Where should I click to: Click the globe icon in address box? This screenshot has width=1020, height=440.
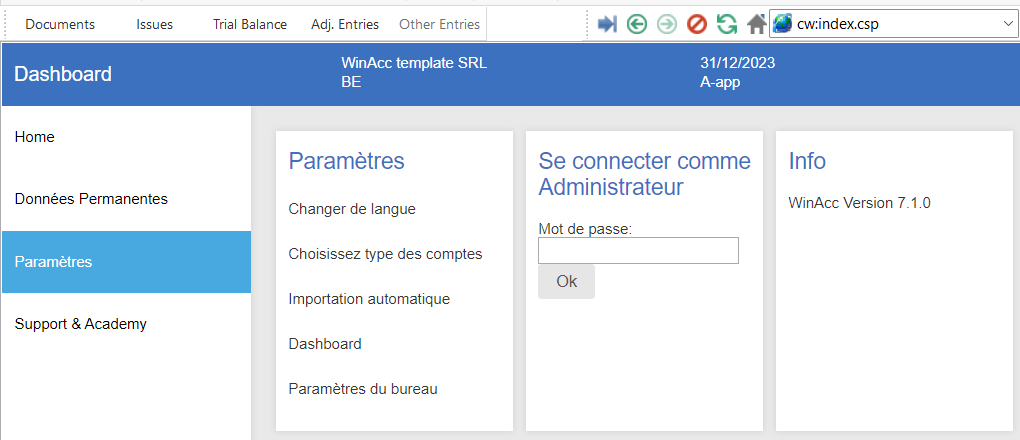click(x=783, y=25)
